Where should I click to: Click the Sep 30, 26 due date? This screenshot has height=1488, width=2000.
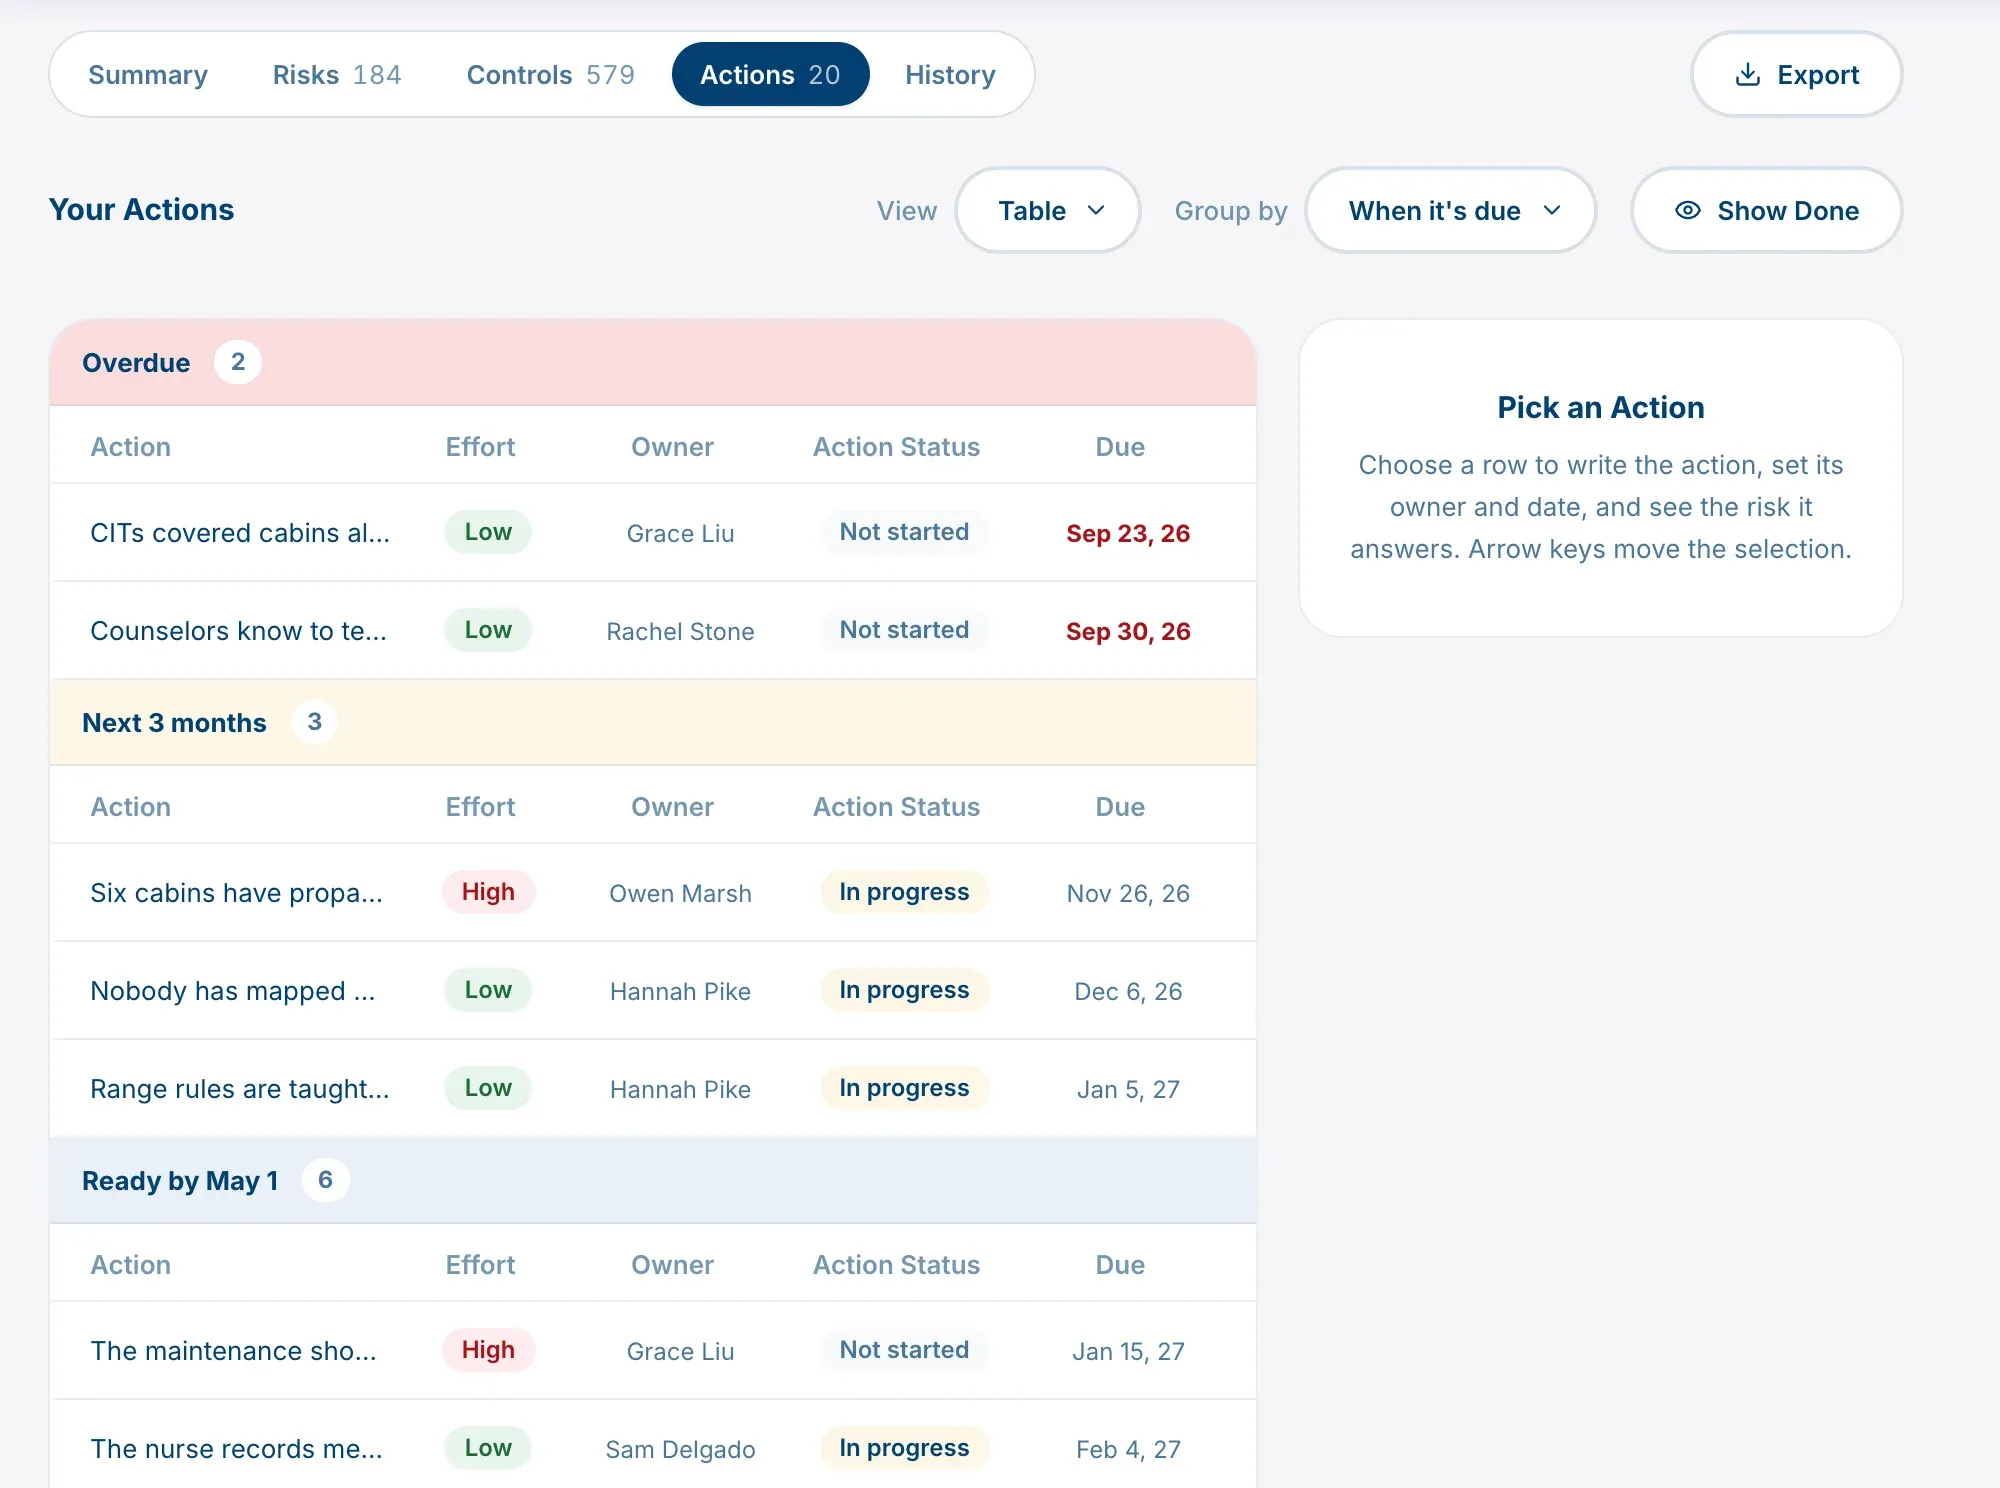click(1128, 631)
